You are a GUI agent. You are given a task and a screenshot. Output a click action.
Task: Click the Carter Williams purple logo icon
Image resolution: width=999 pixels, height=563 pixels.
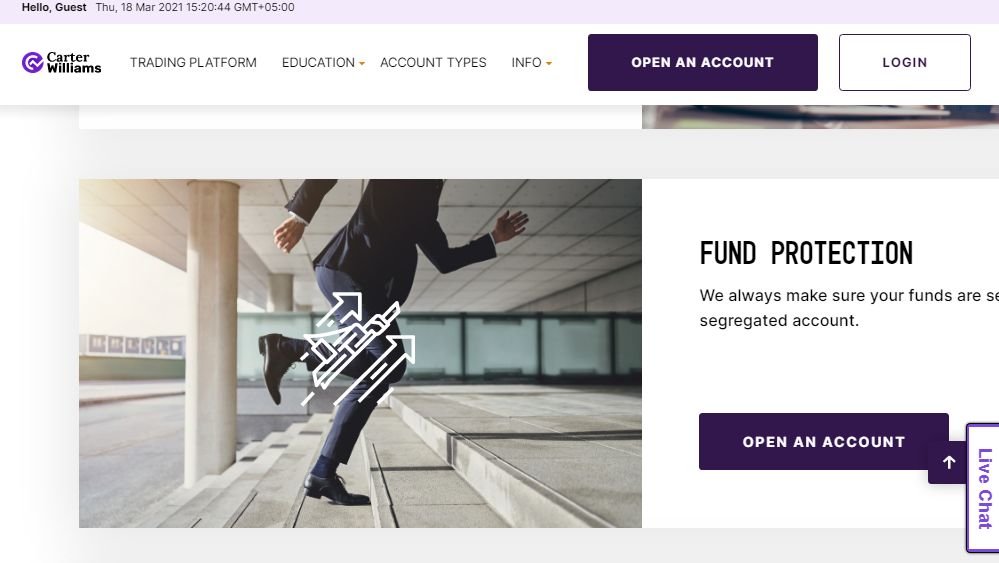[x=32, y=62]
